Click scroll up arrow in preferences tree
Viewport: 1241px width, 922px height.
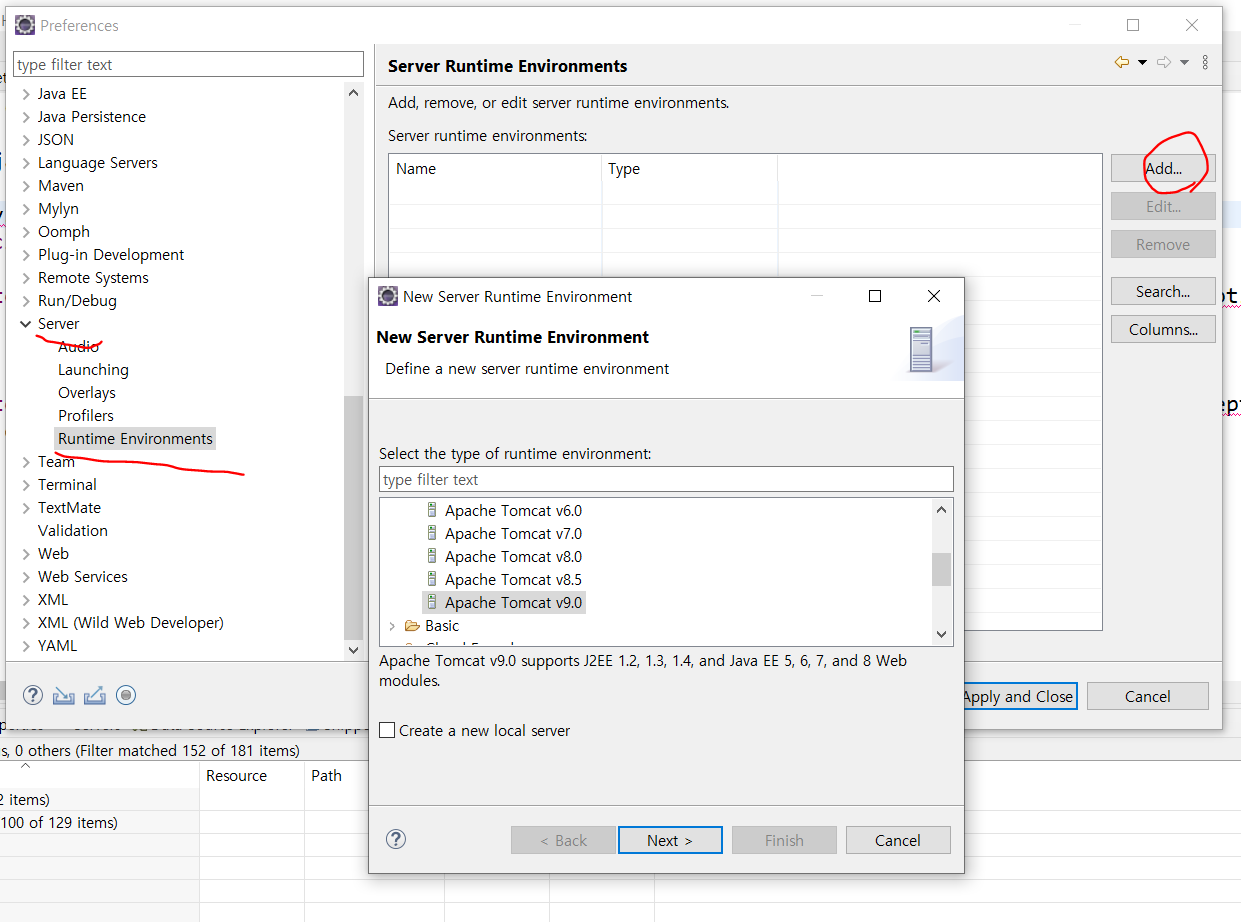353,93
